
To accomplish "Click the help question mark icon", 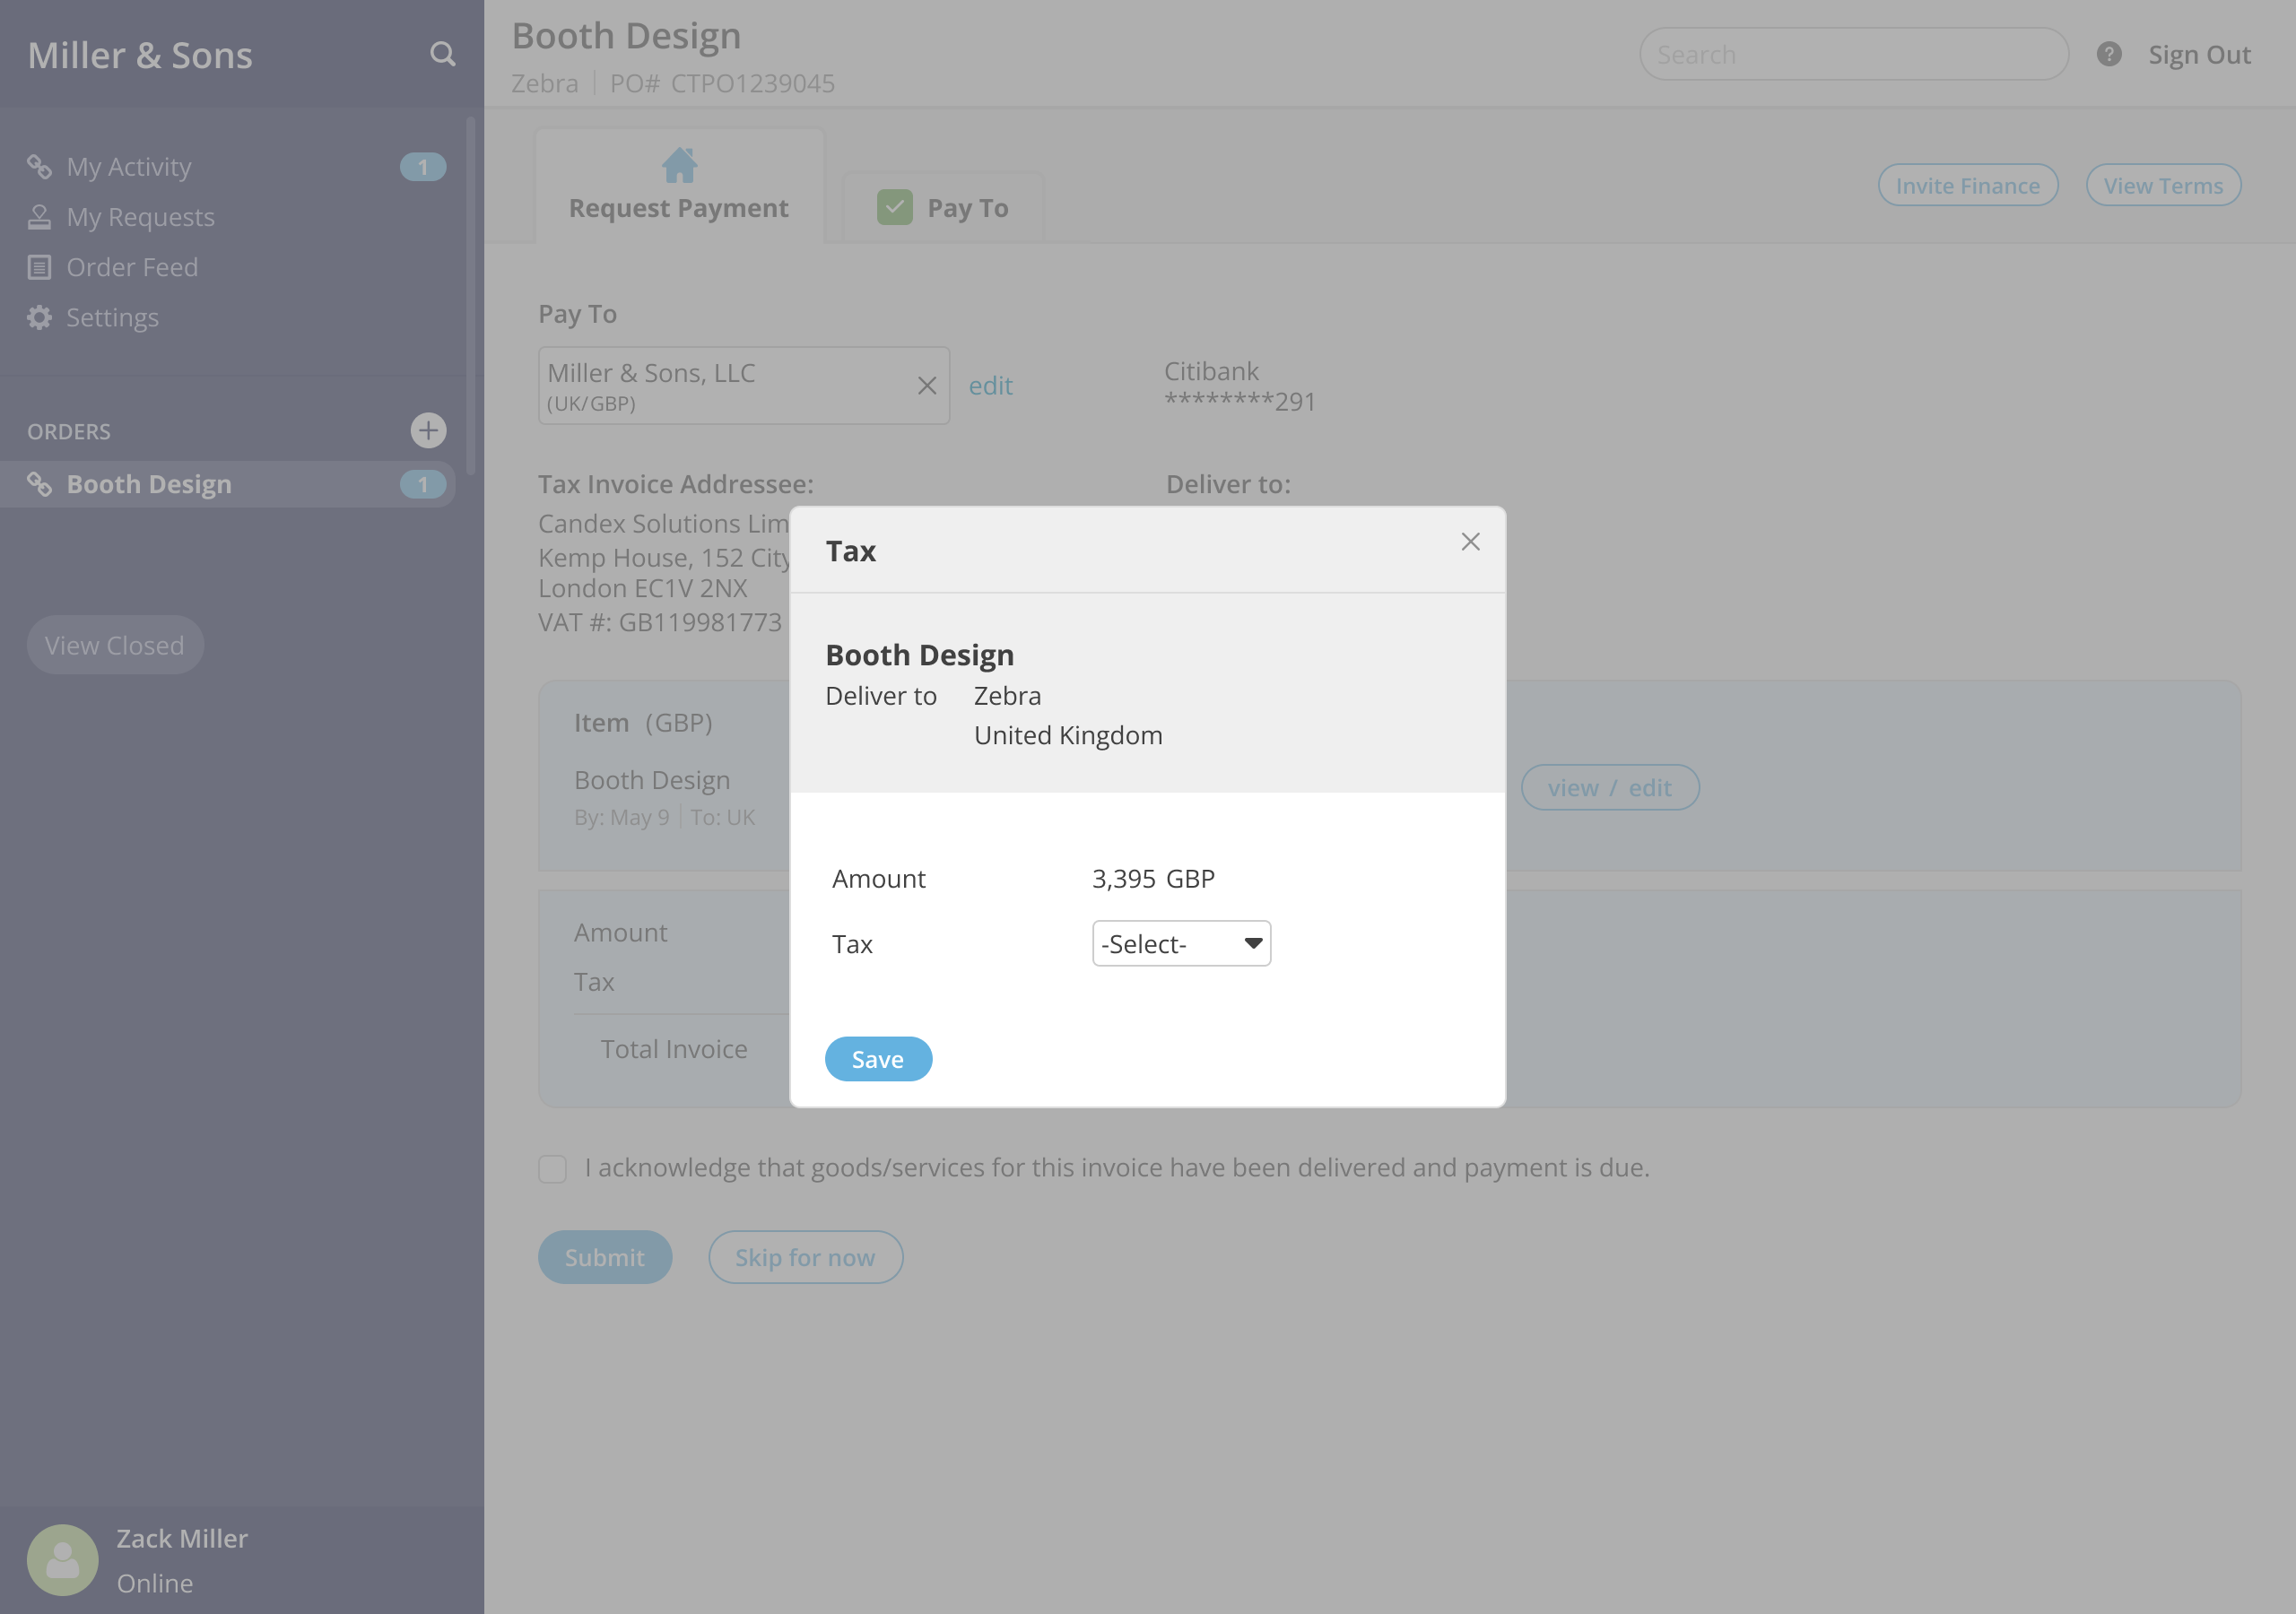I will coord(2108,54).
